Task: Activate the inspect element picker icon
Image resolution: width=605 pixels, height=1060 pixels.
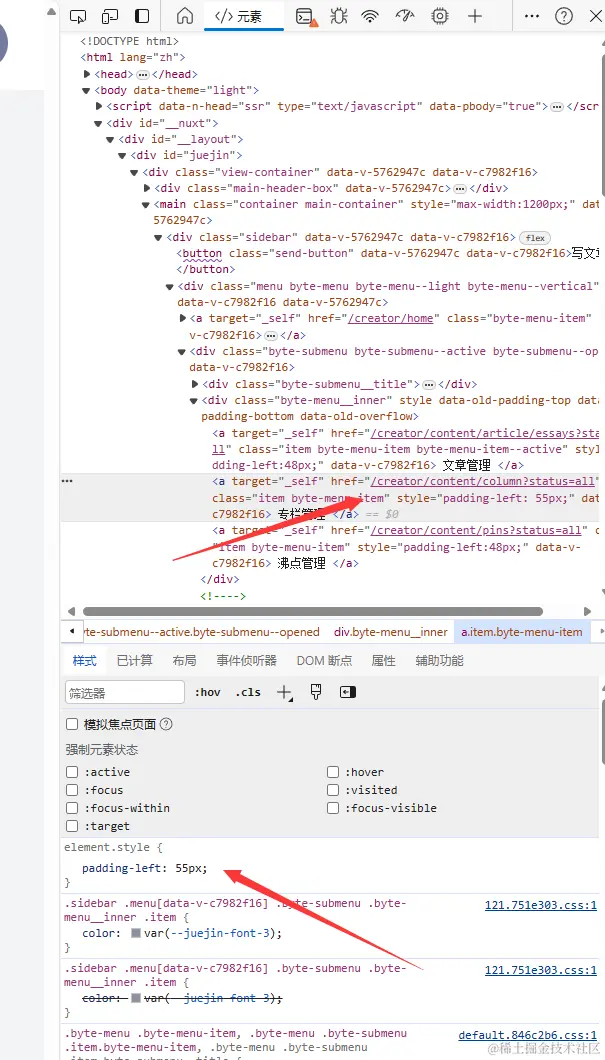Action: tap(78, 16)
